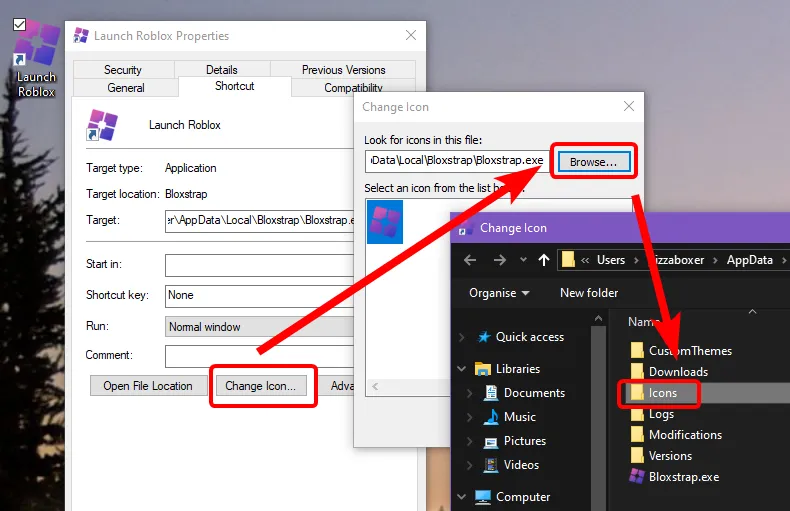Select the Icons folder
This screenshot has width=790, height=511.
tap(662, 393)
